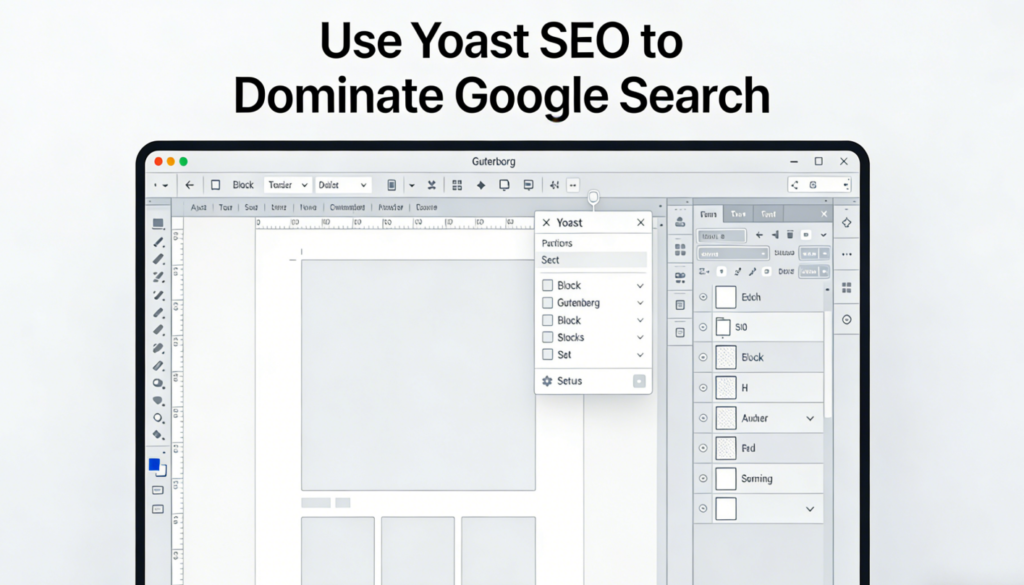This screenshot has width=1024, height=585.
Task: Switch to the first tab in layers panel
Action: (x=708, y=214)
